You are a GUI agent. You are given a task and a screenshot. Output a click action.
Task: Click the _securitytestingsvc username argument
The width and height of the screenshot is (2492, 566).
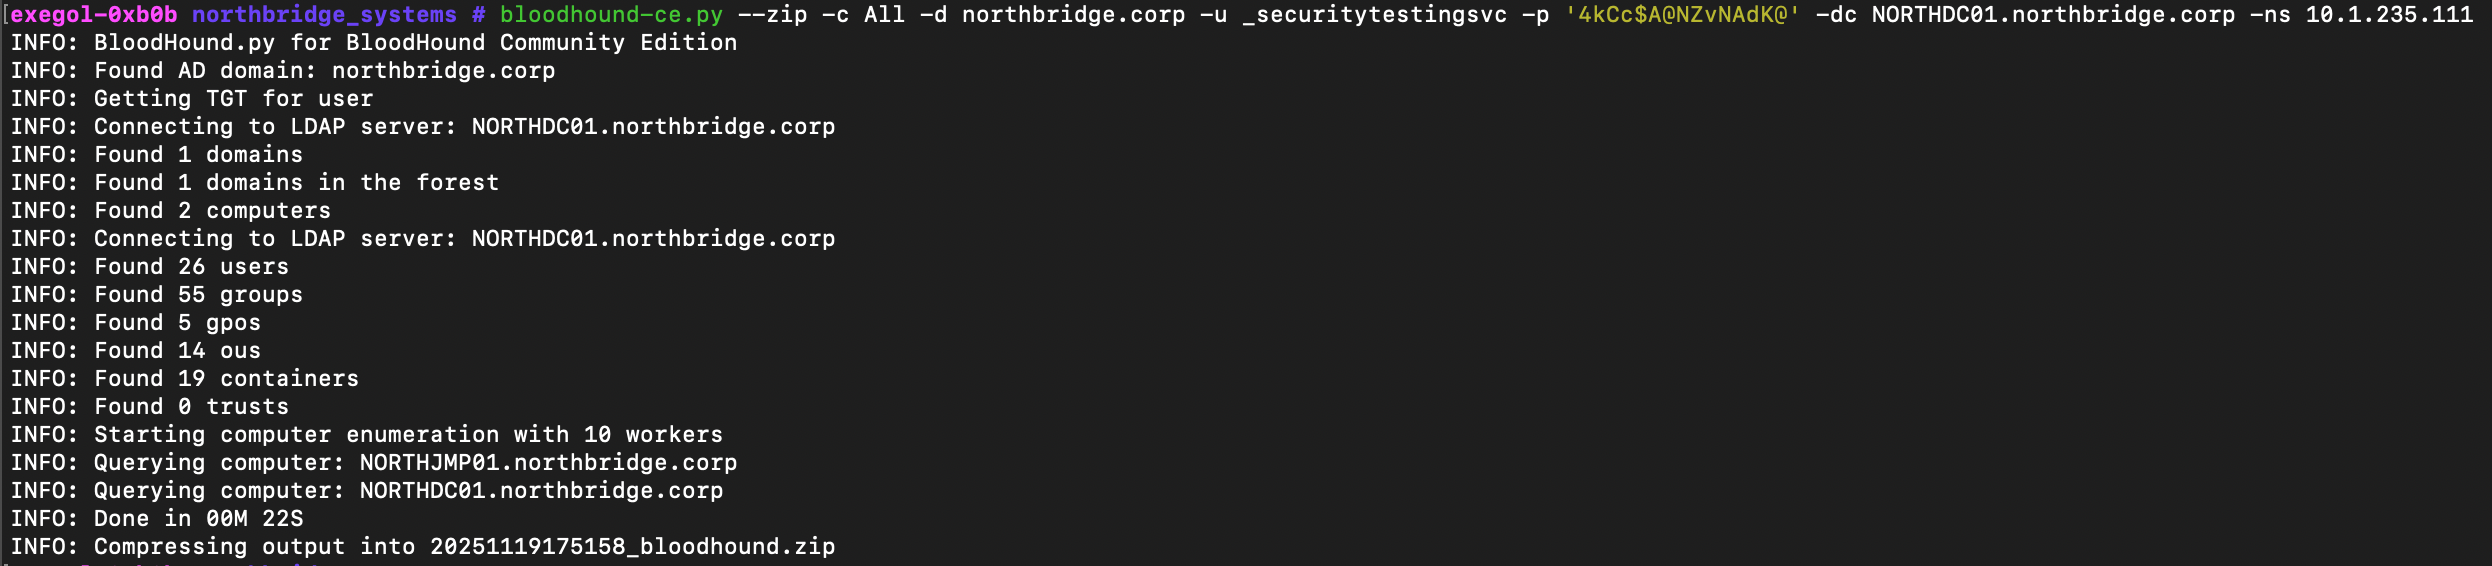[1374, 15]
